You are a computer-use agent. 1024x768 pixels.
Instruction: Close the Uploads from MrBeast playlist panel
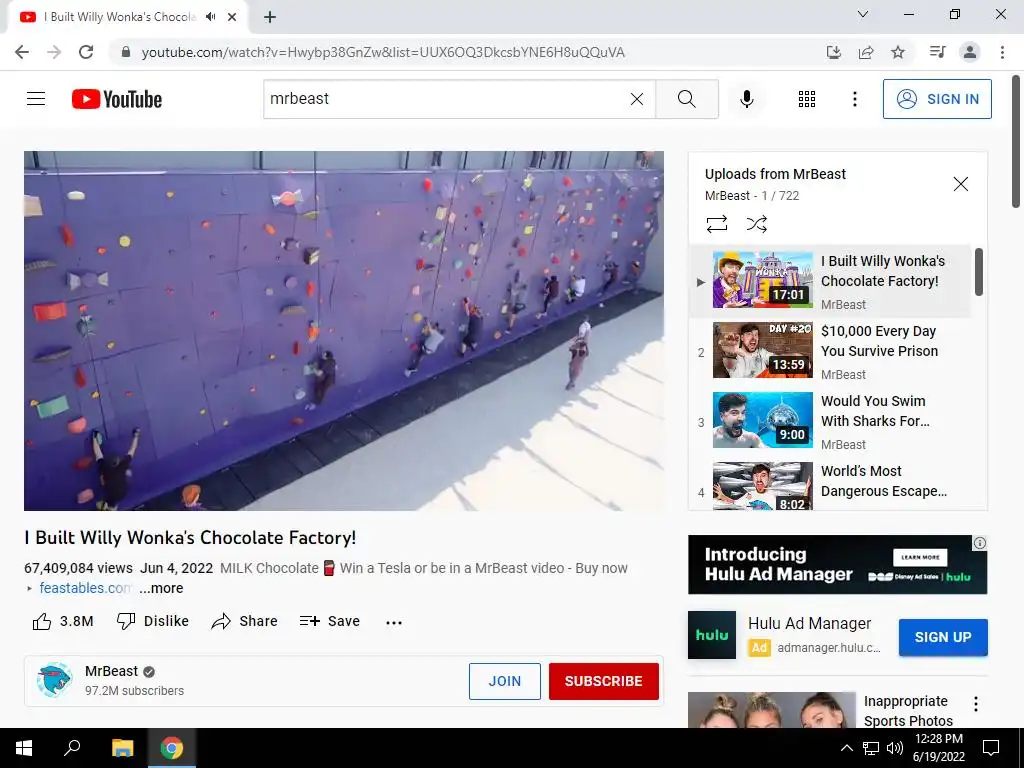coord(960,184)
